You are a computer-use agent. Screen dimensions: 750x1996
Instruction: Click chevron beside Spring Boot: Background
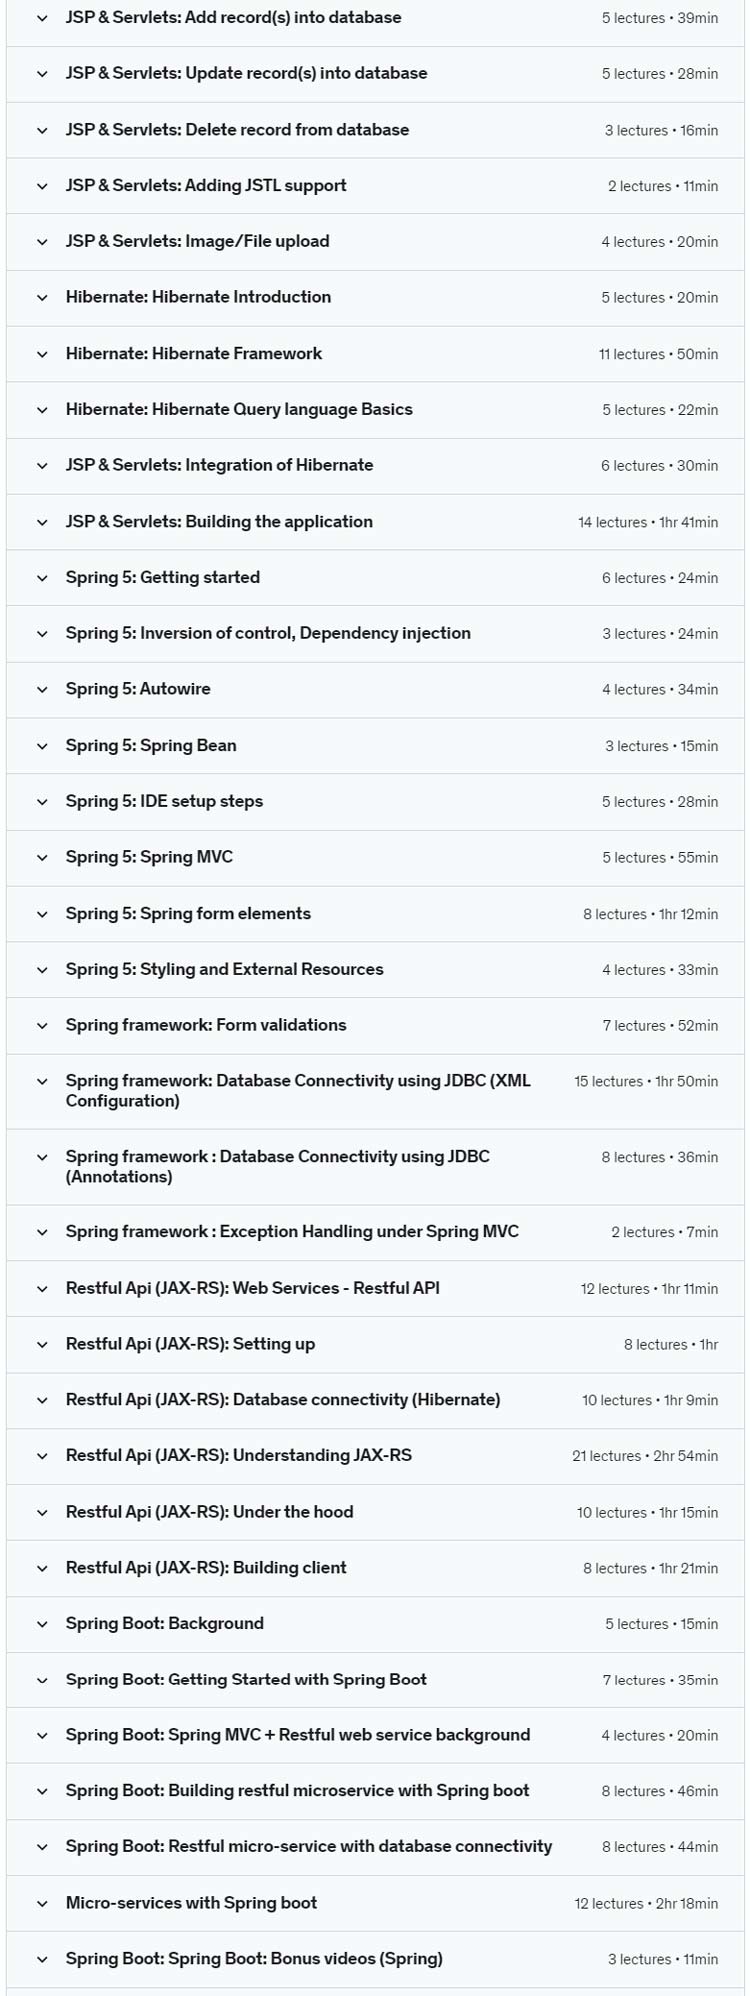click(42, 1625)
